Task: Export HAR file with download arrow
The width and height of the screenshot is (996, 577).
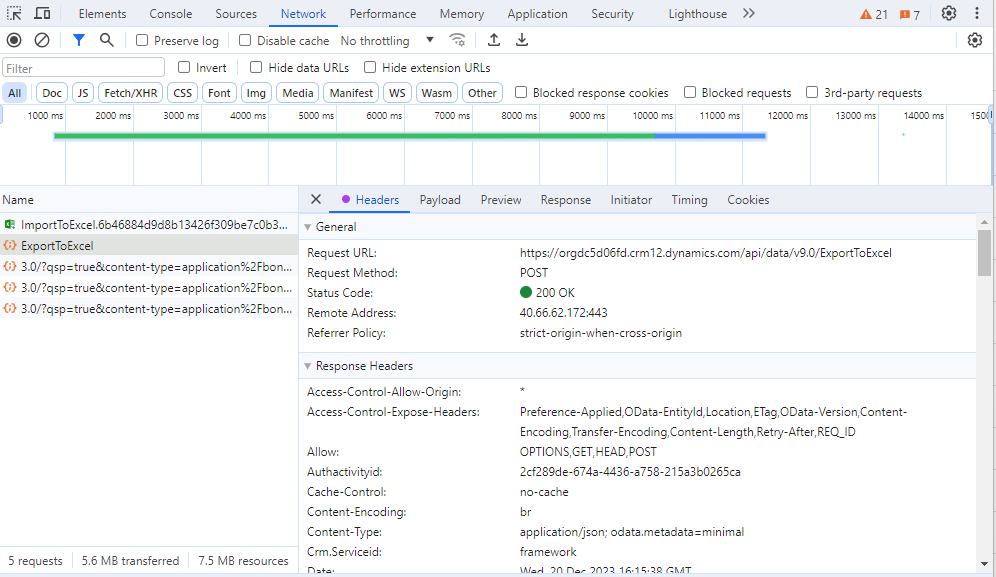Action: pyautogui.click(x=522, y=41)
